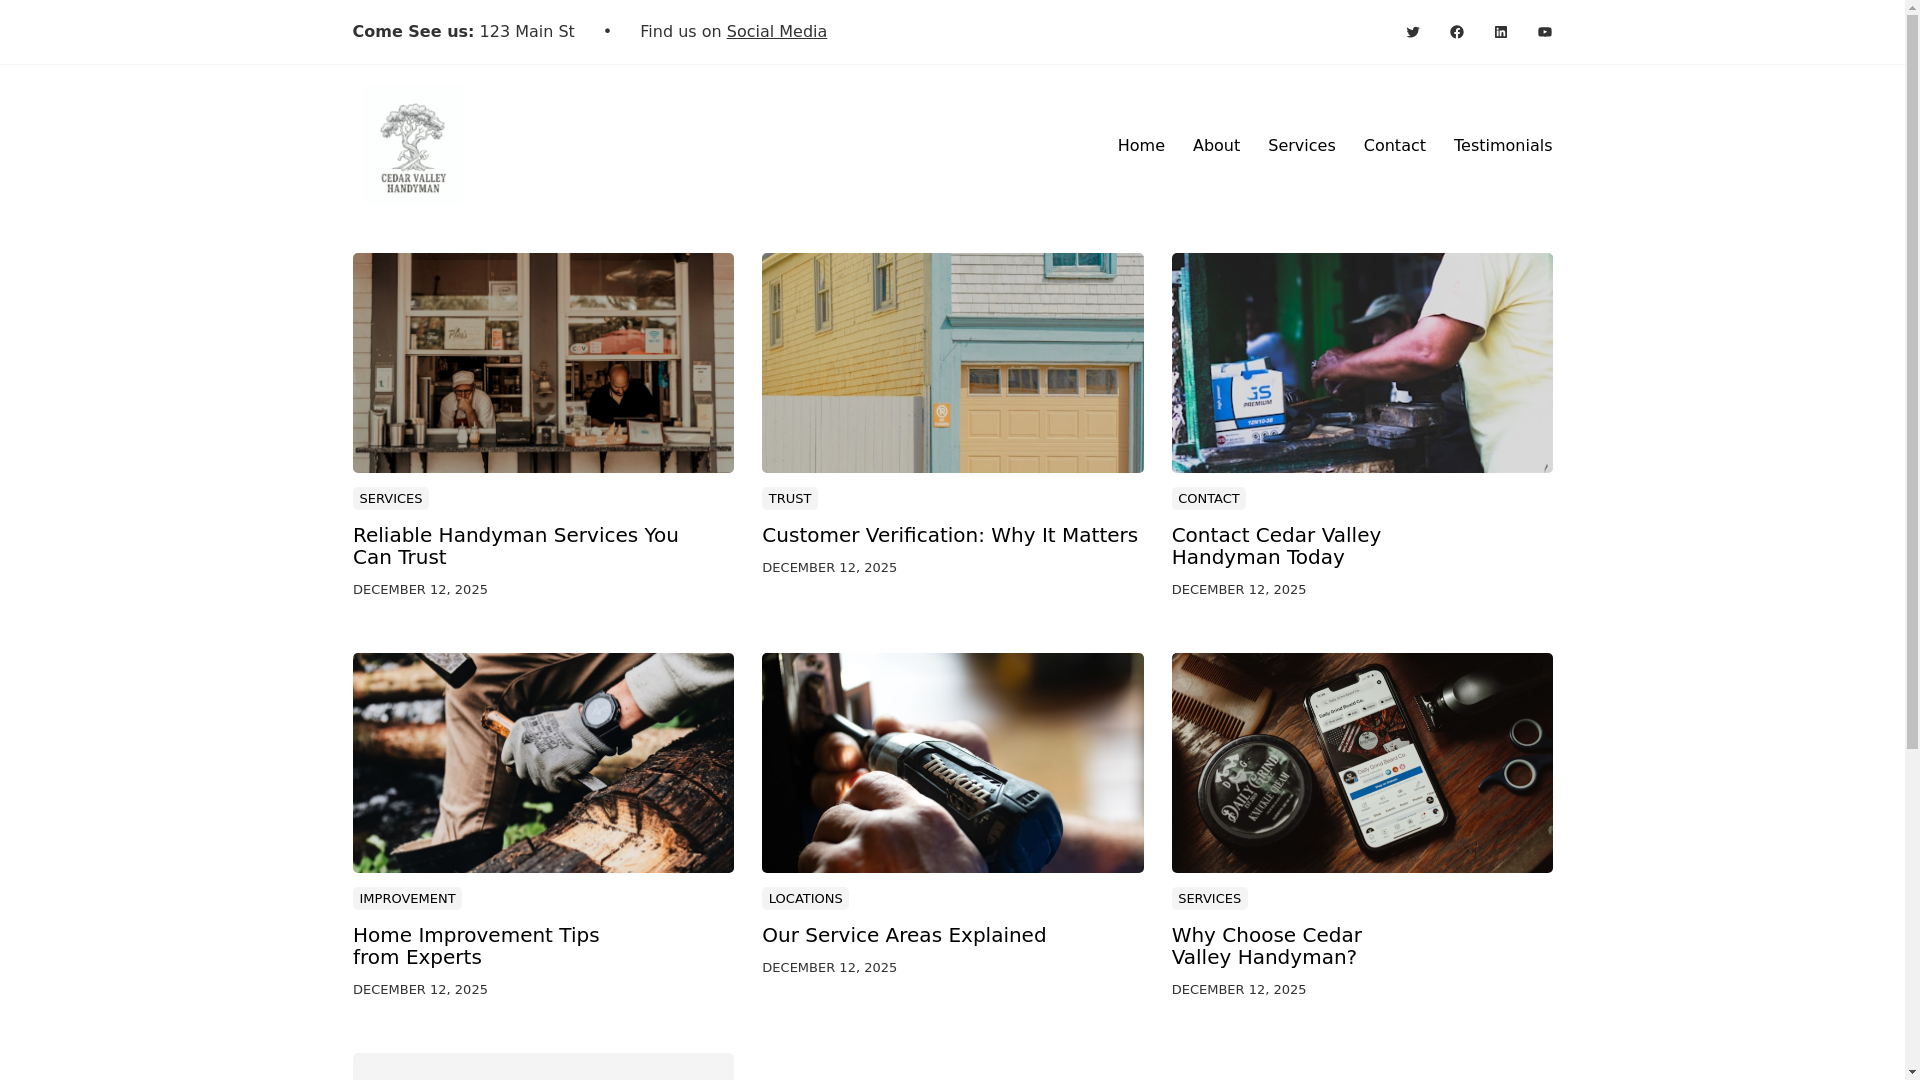Click the date under Contact Cedar Valley post
Viewport: 1920px width, 1080px height.
(1239, 590)
